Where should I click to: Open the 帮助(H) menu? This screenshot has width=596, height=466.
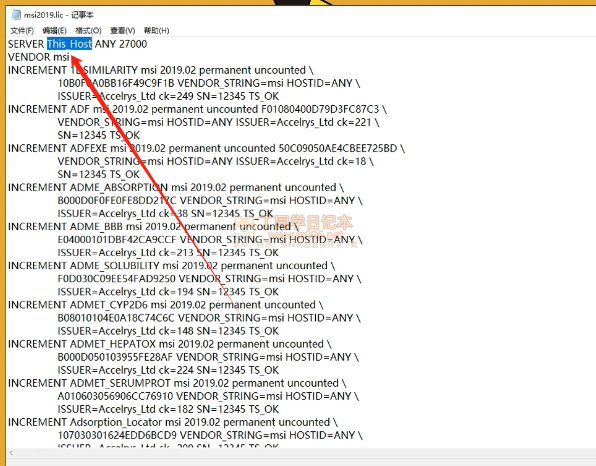coord(156,30)
